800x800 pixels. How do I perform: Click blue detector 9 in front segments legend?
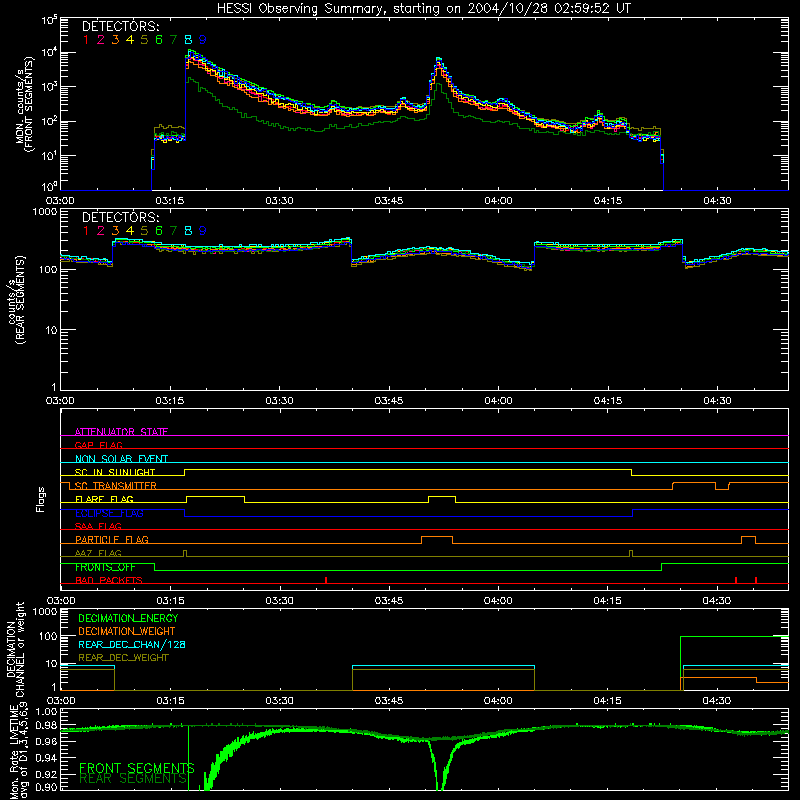tap(203, 40)
